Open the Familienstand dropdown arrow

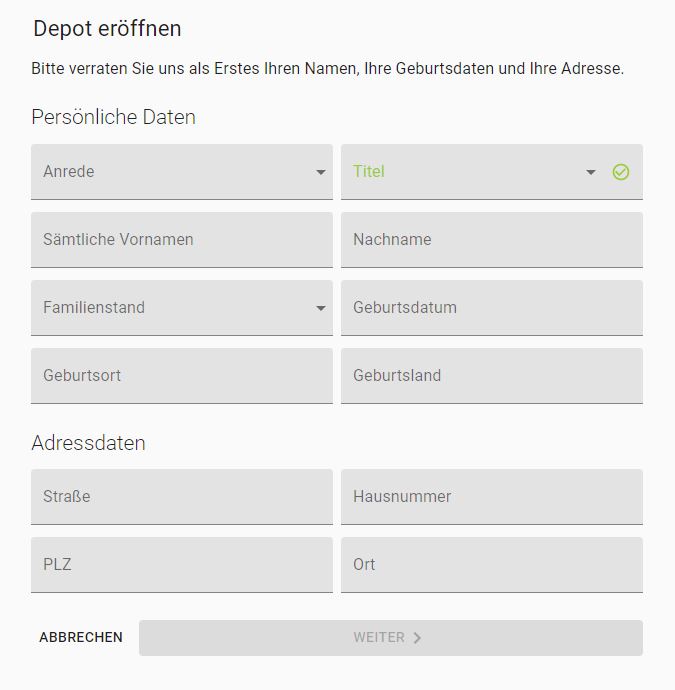(x=321, y=308)
